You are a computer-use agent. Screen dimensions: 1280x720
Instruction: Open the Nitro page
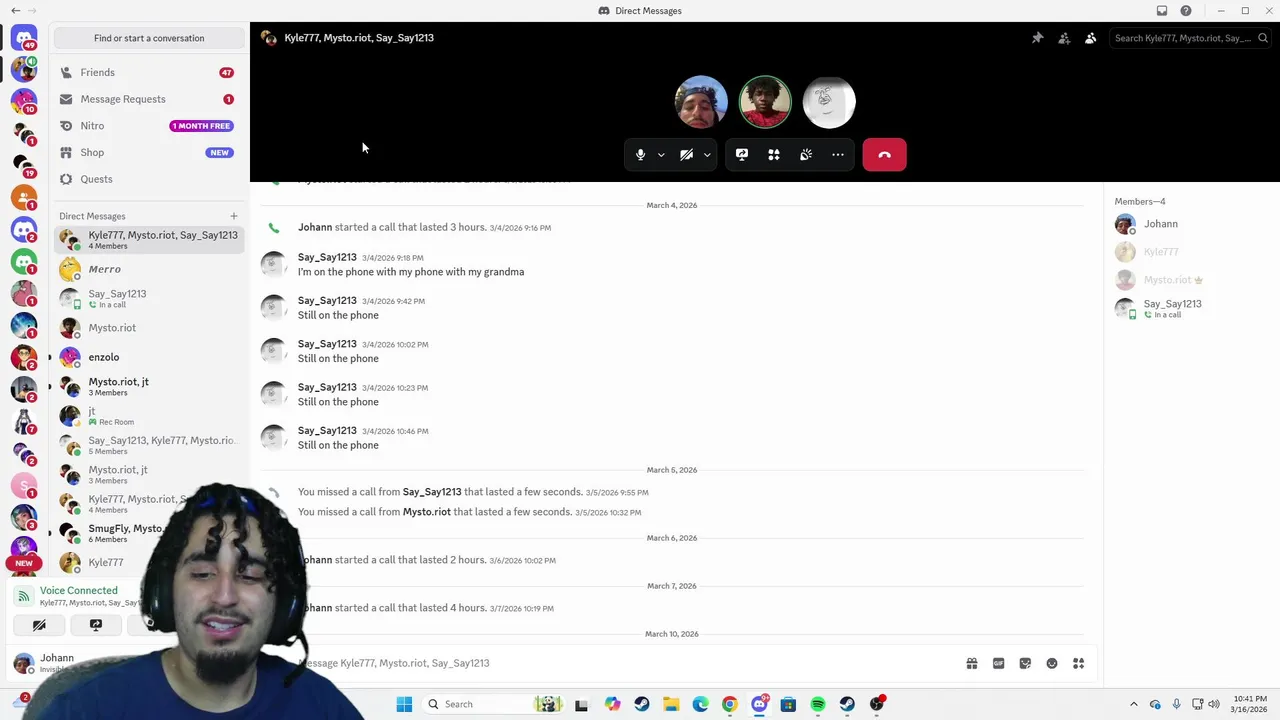tap(149, 126)
